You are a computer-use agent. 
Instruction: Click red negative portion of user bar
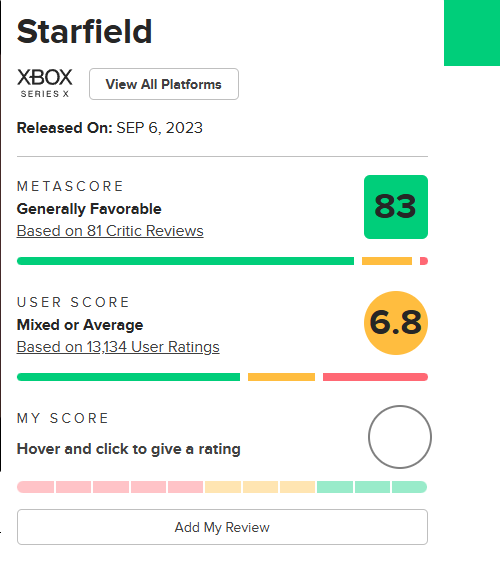(375, 377)
